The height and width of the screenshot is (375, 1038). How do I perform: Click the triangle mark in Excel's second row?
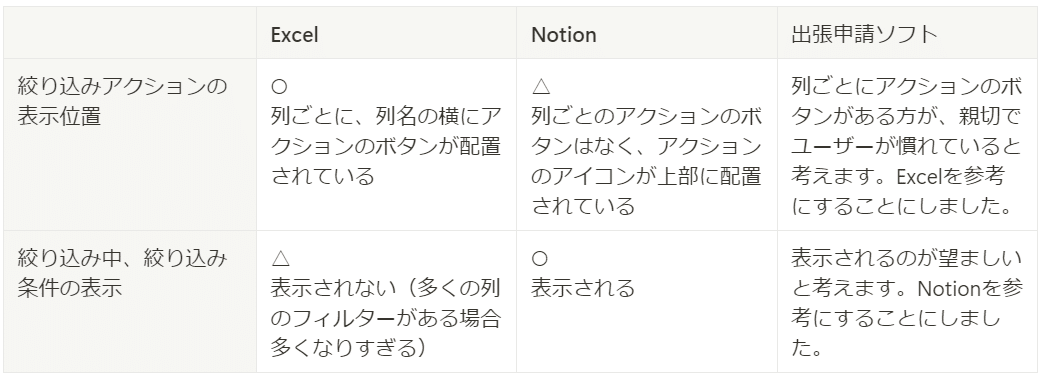[x=280, y=258]
